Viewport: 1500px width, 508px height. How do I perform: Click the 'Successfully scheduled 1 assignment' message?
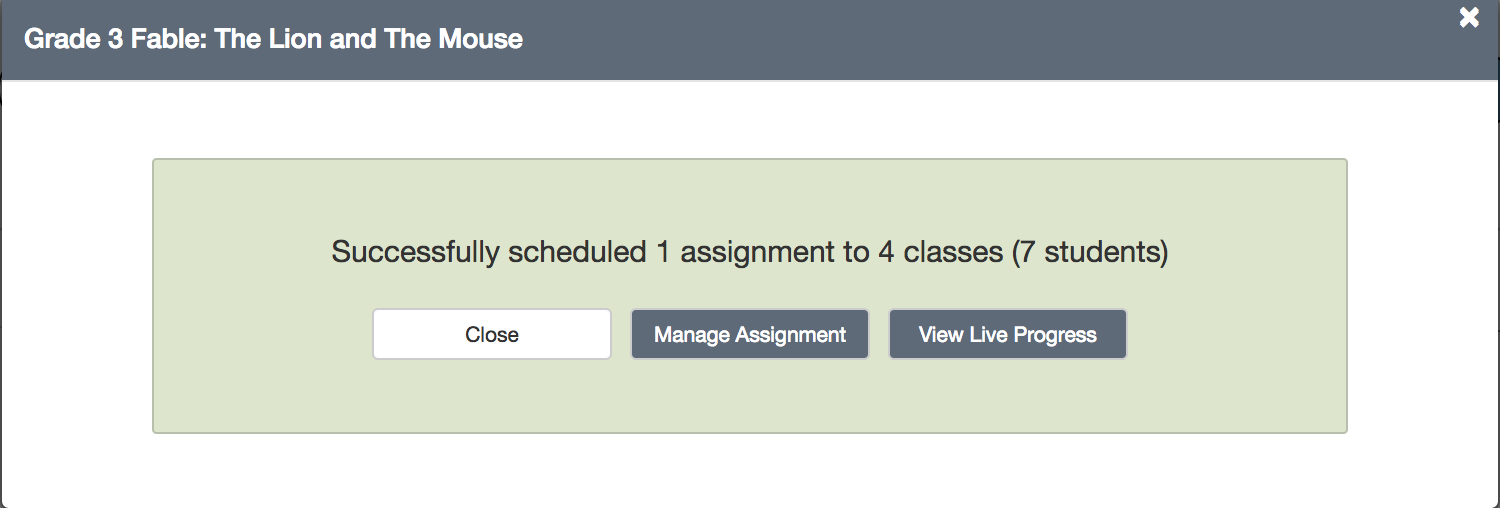click(x=749, y=252)
